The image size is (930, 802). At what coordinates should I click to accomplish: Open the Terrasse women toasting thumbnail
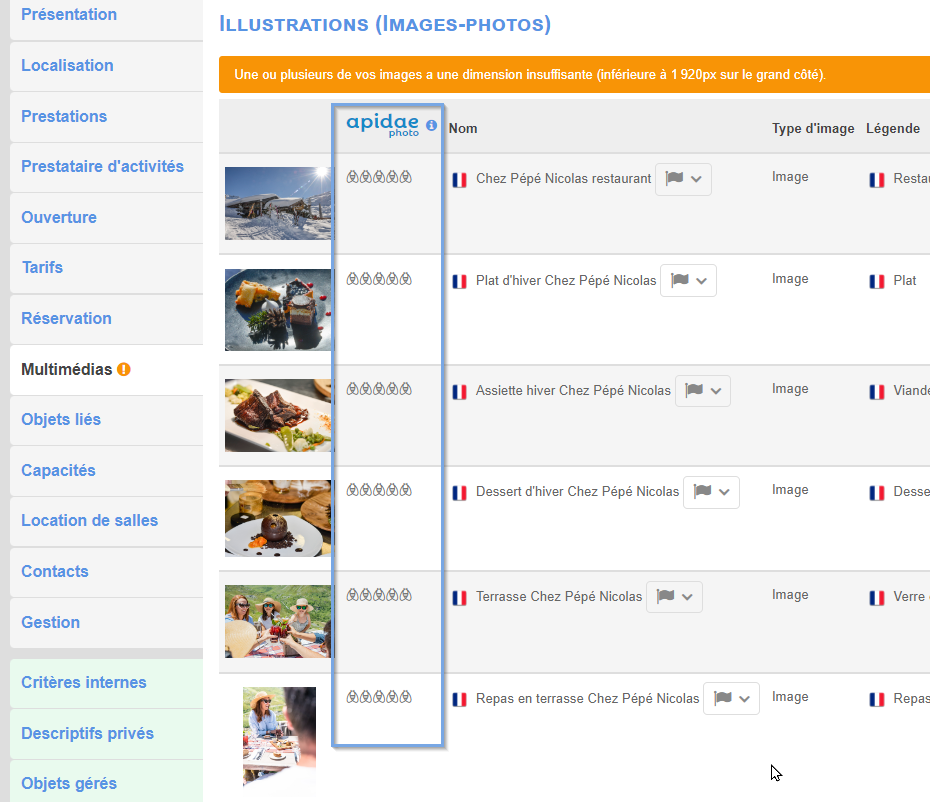[x=278, y=622]
